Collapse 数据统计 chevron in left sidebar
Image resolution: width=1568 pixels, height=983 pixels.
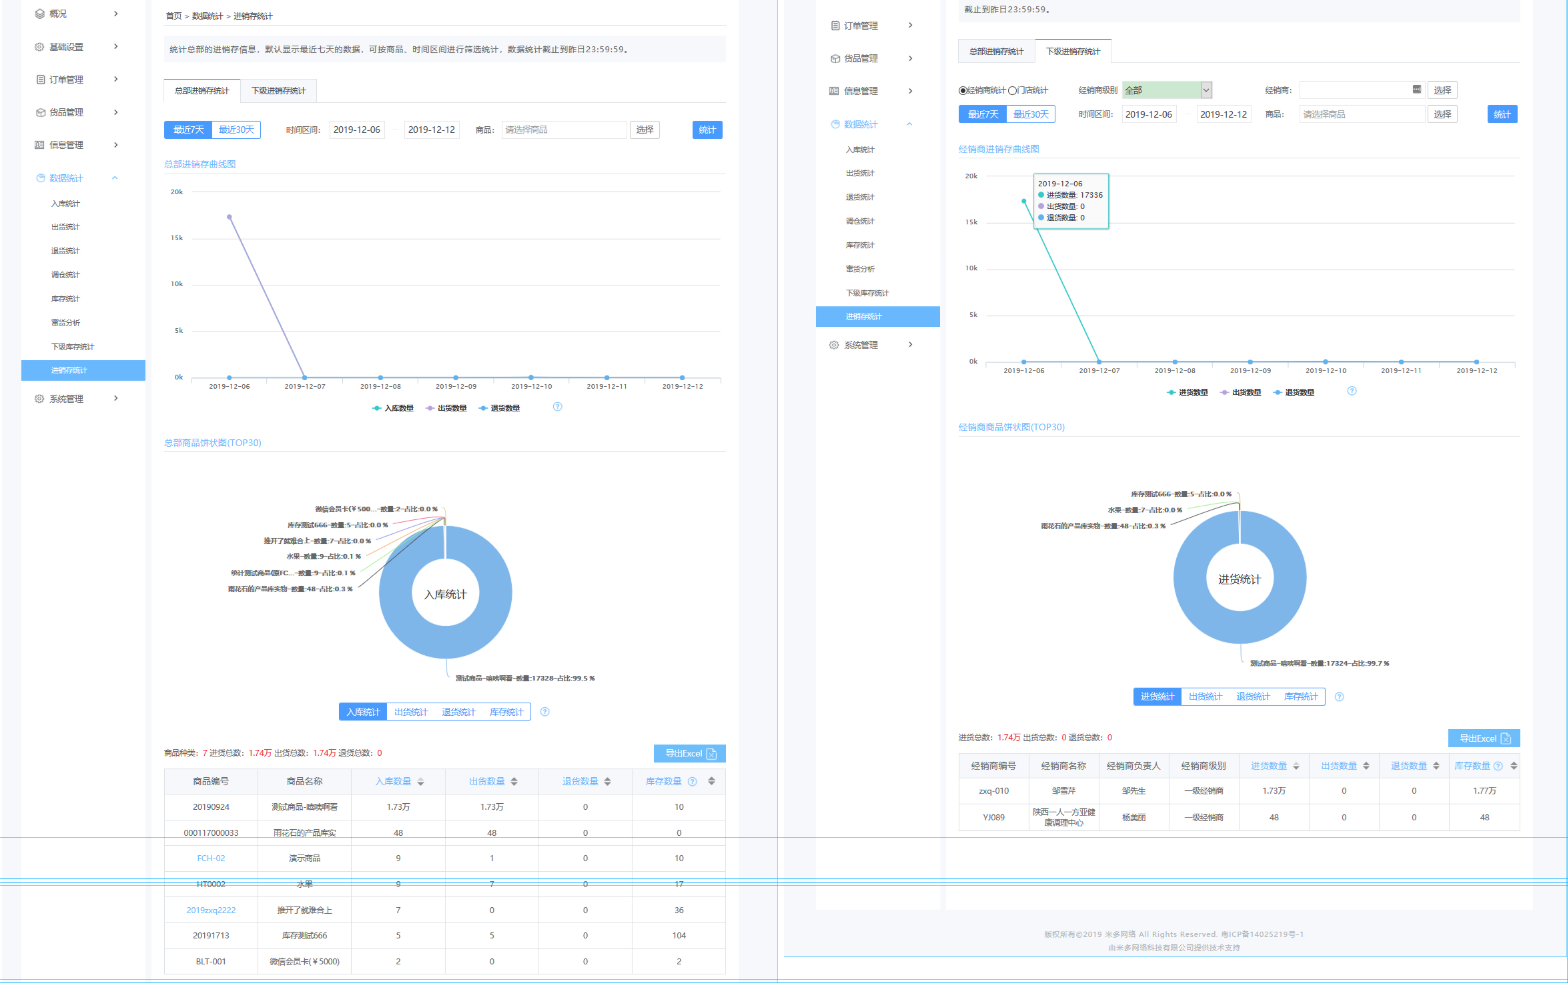(115, 178)
